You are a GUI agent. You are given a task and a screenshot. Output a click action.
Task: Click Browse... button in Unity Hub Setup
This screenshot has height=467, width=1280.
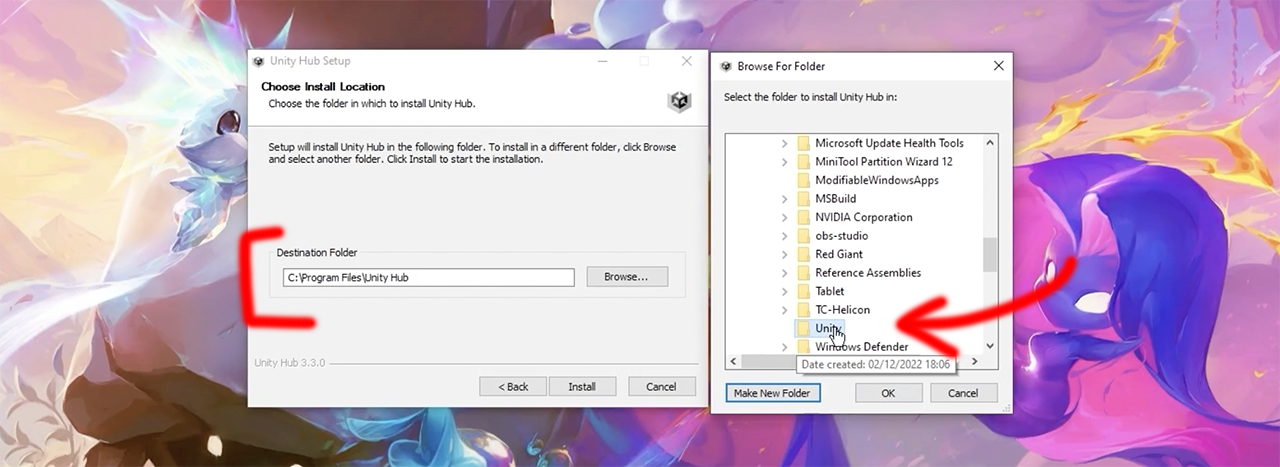click(627, 277)
